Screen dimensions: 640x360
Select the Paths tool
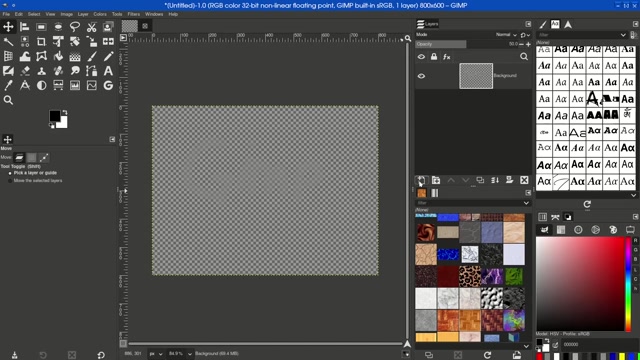91,71
